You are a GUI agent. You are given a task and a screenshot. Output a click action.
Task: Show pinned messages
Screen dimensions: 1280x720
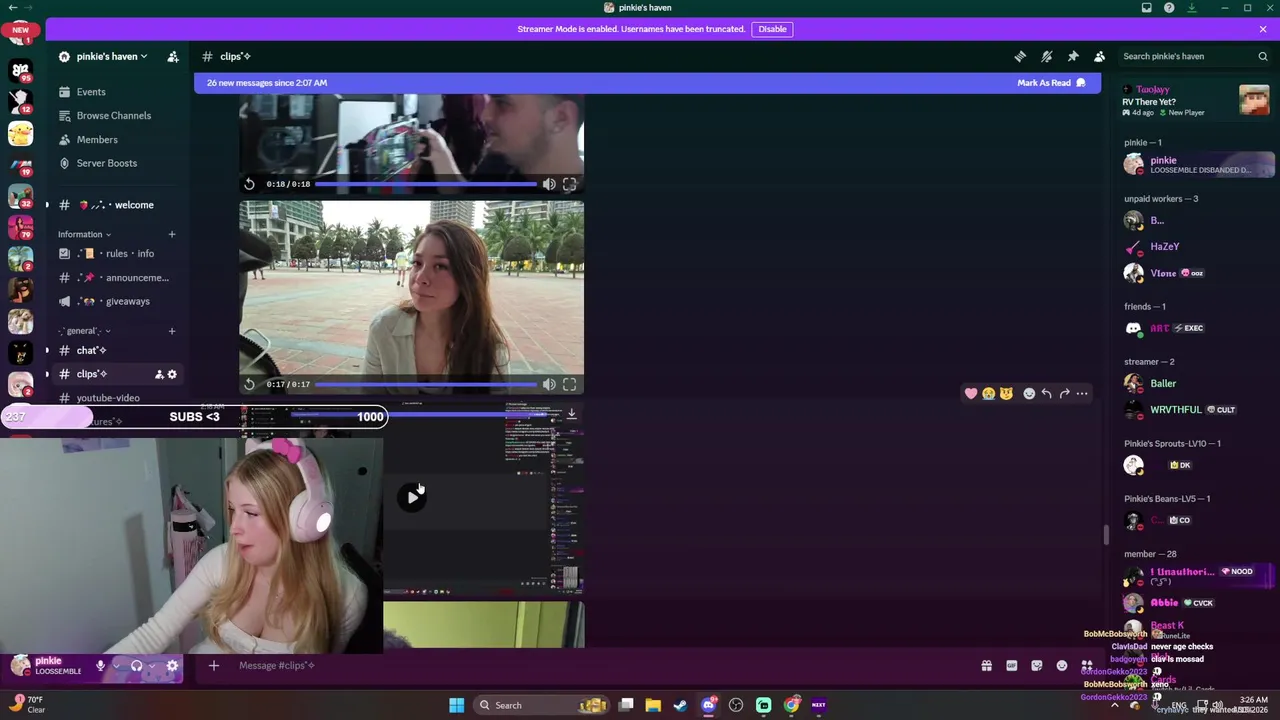(x=1073, y=56)
